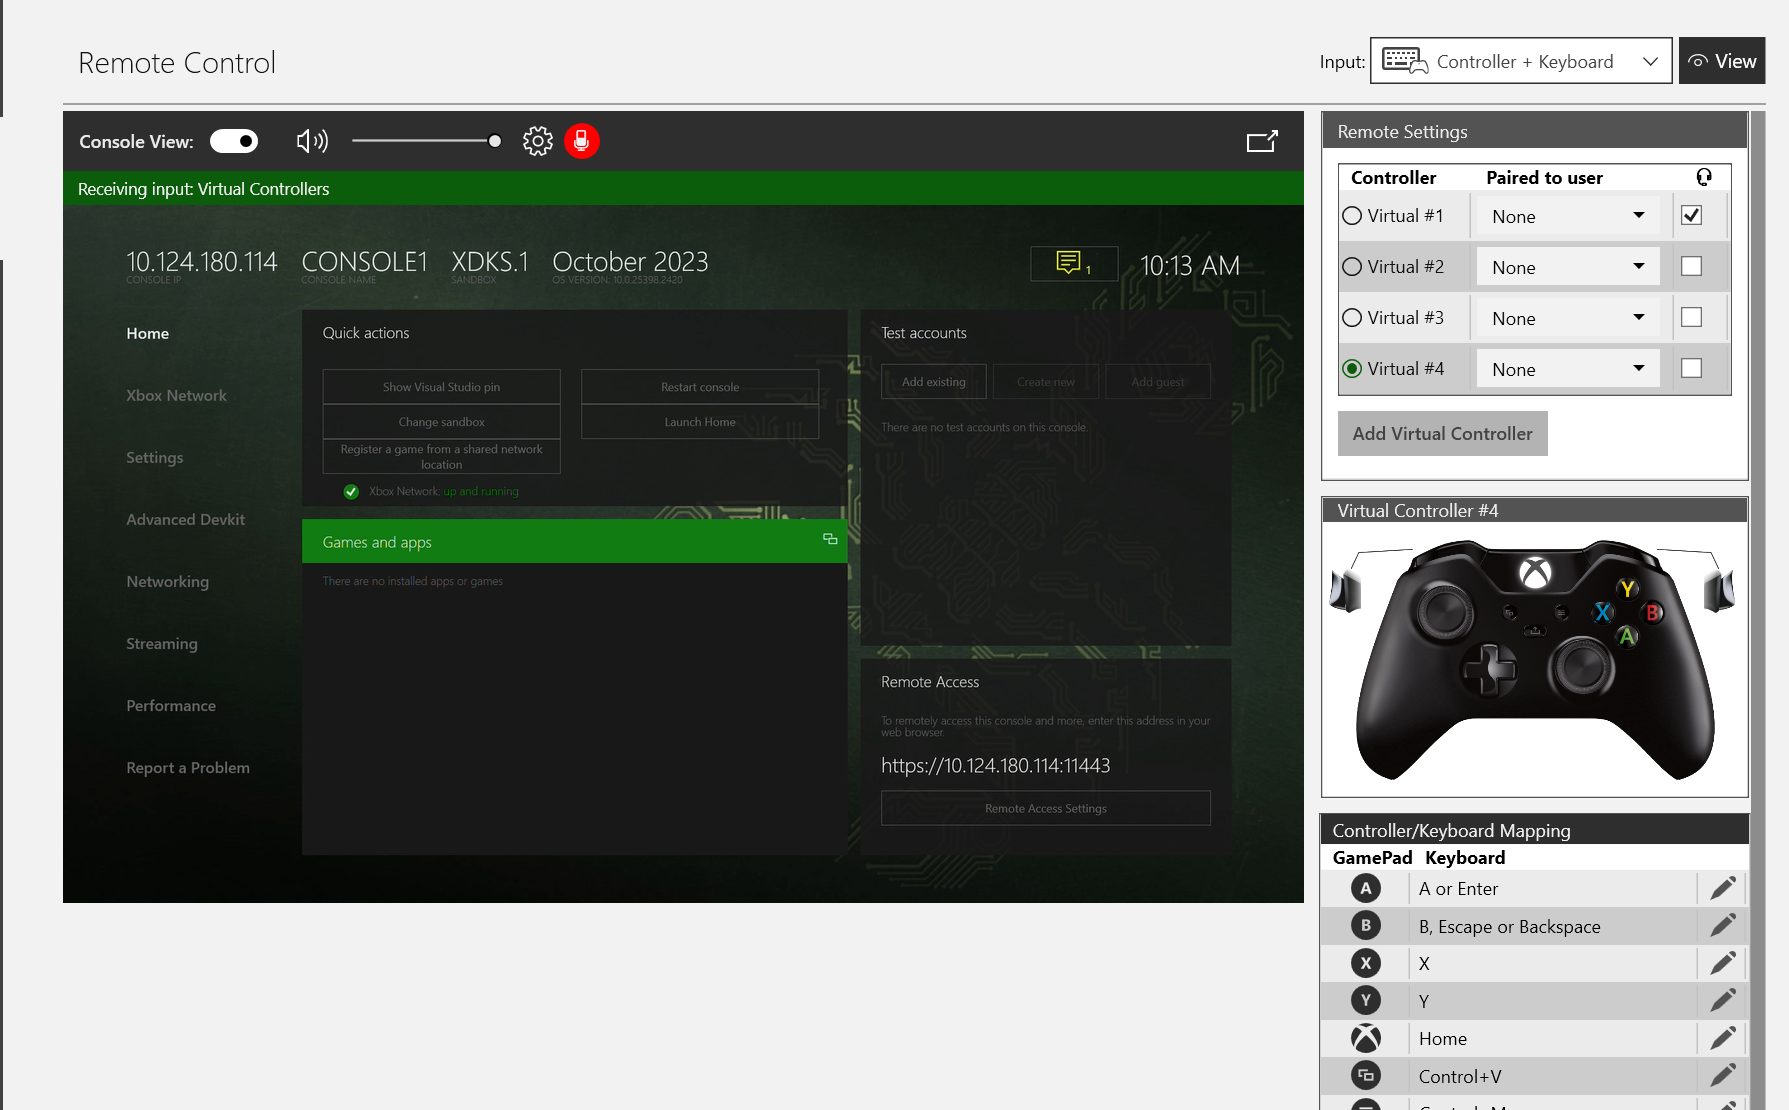Open the Input Controller + Keyboard dropdown
The width and height of the screenshot is (1789, 1110).
point(1521,61)
